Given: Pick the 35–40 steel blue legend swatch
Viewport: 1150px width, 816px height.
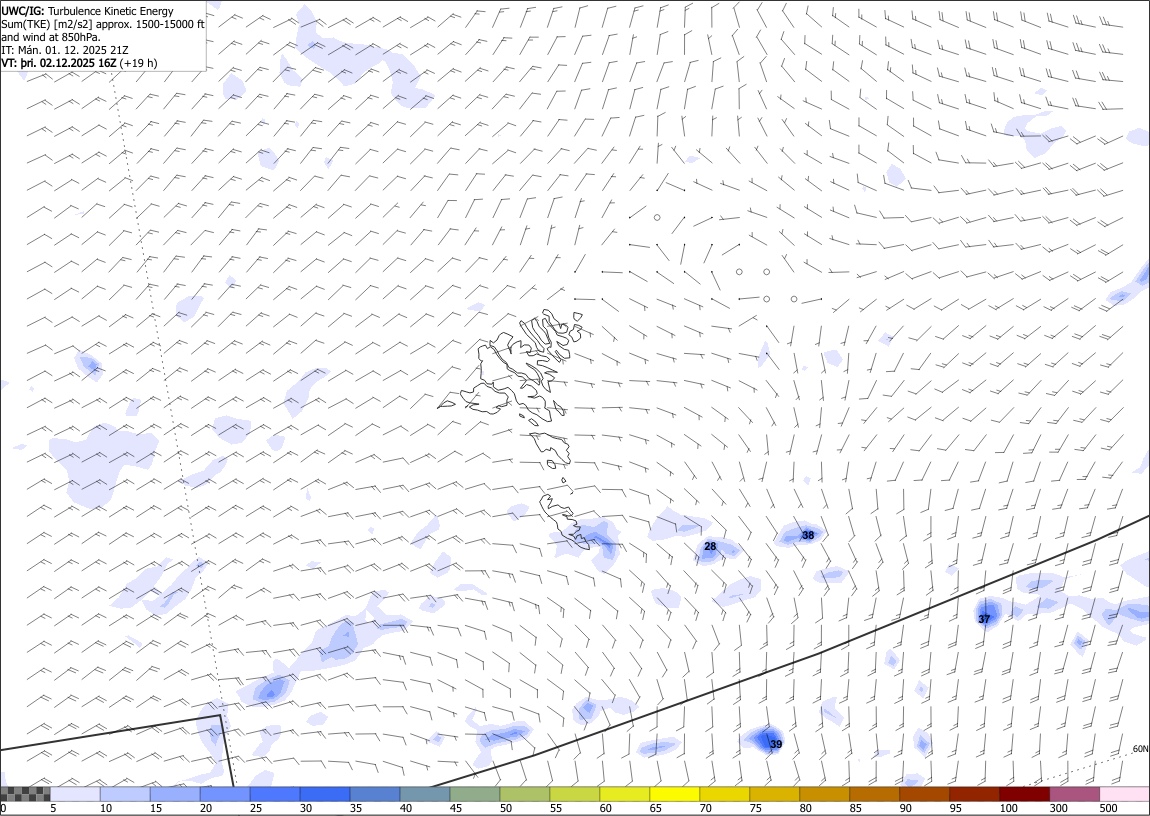Looking at the screenshot, I should tap(375, 794).
